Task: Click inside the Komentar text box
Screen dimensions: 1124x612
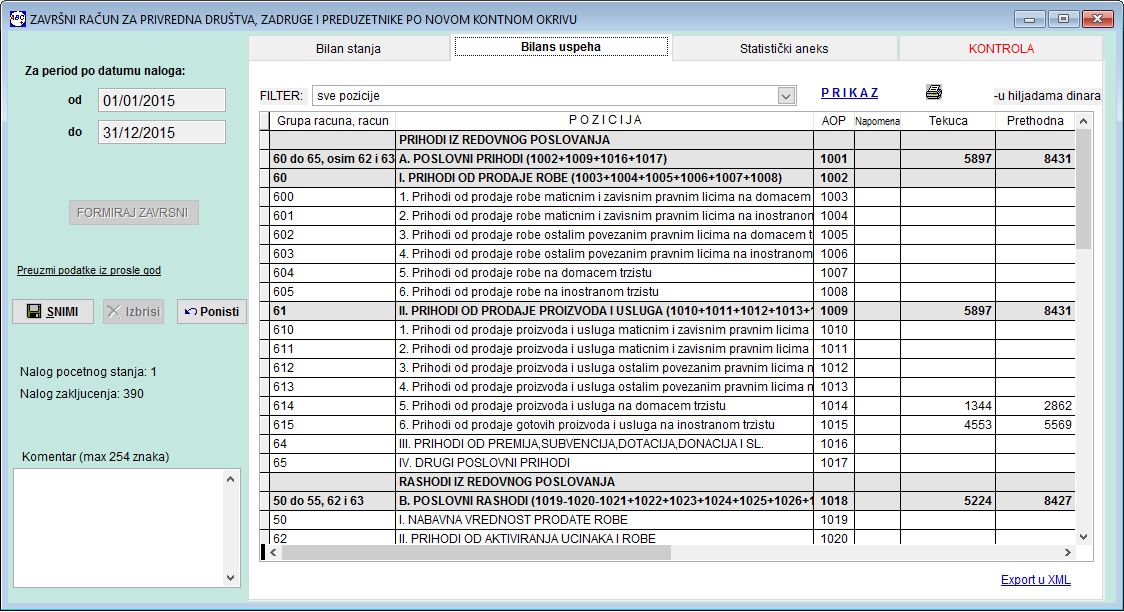Action: click(118, 528)
